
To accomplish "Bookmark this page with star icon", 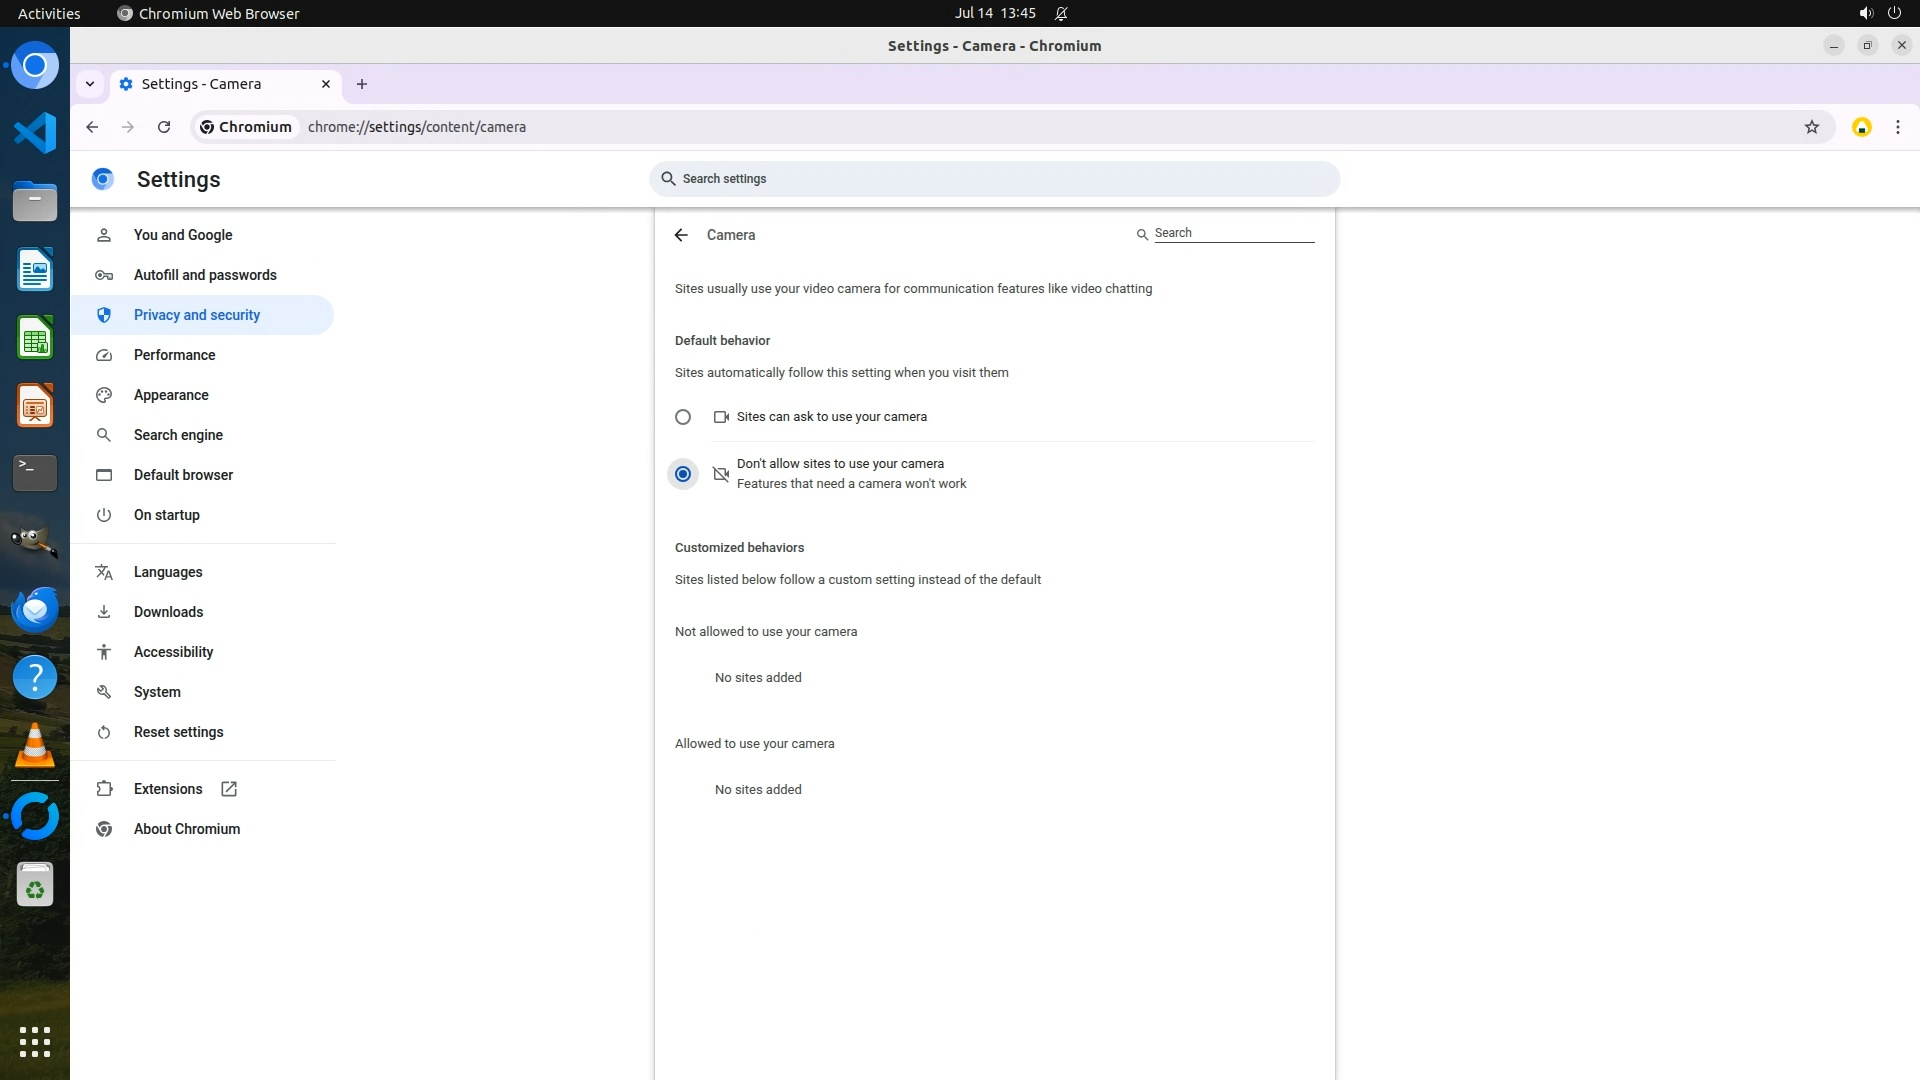I will click(1811, 127).
